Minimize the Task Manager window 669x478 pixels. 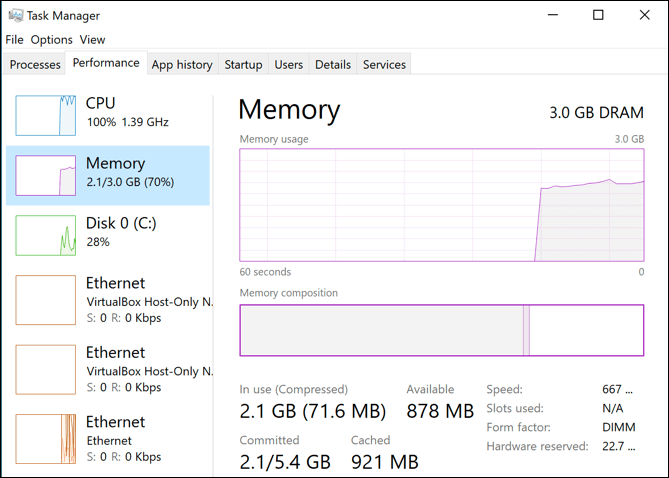553,15
